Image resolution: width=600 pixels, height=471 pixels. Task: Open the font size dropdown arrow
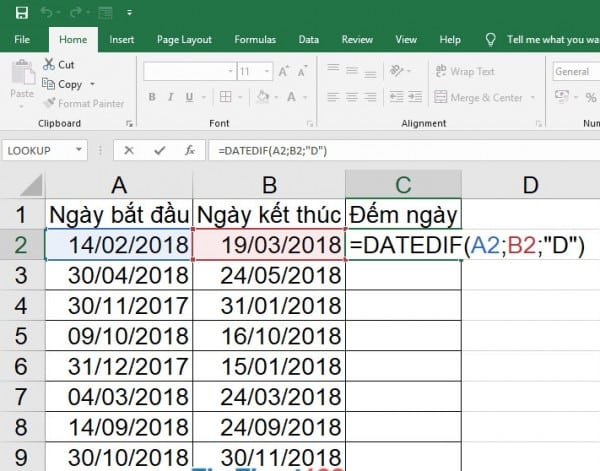pos(267,72)
